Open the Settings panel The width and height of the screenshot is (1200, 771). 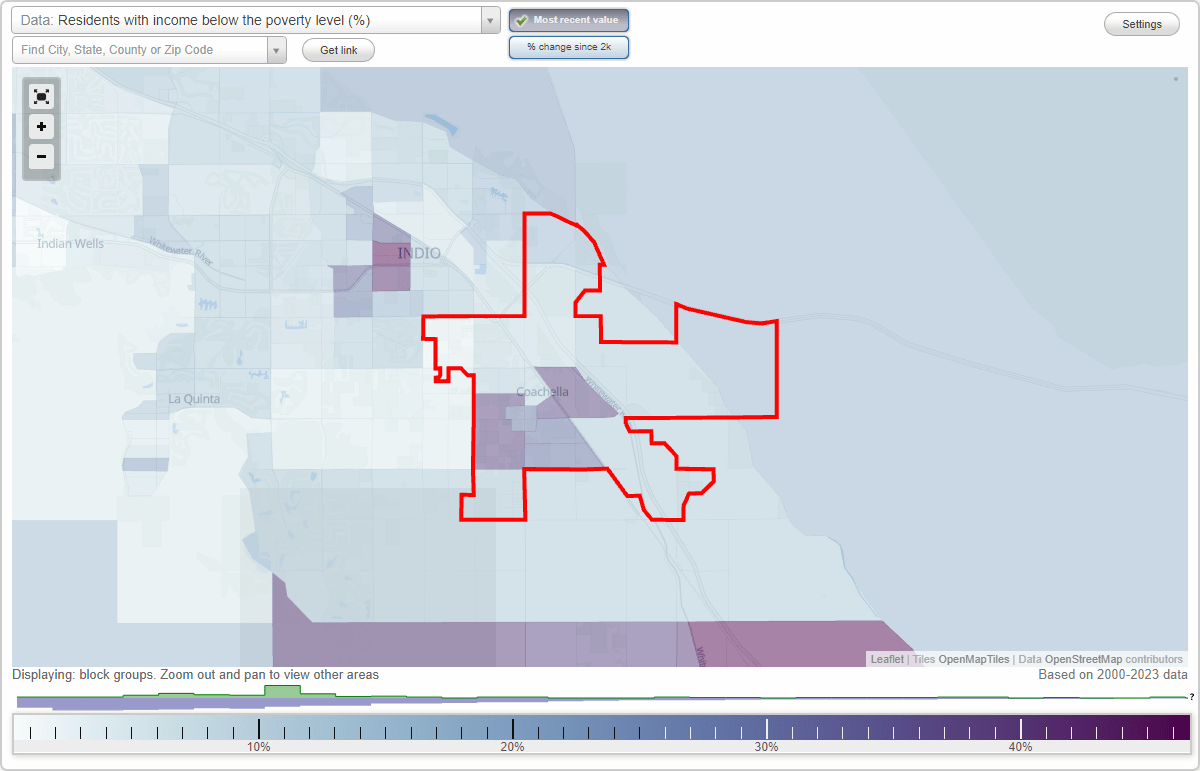(x=1141, y=23)
